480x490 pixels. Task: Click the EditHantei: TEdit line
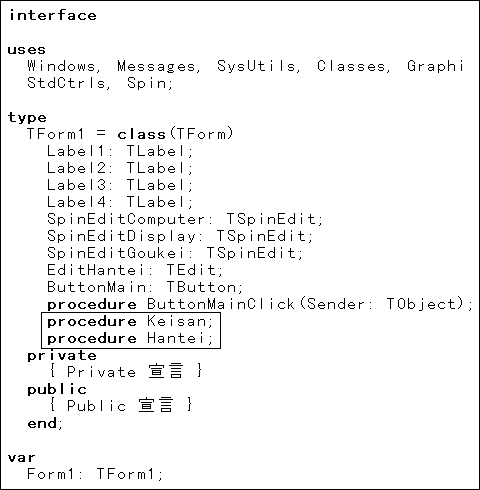pos(135,270)
